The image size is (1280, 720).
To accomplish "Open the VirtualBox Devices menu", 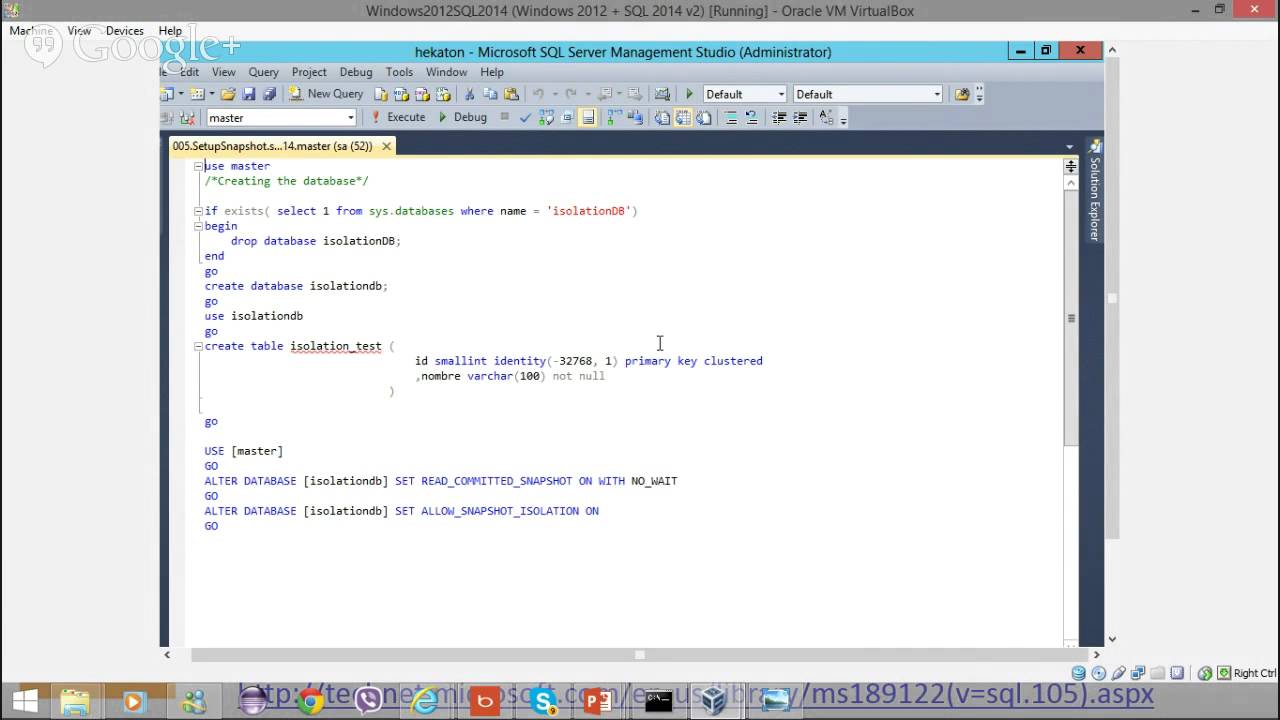I will click(125, 31).
